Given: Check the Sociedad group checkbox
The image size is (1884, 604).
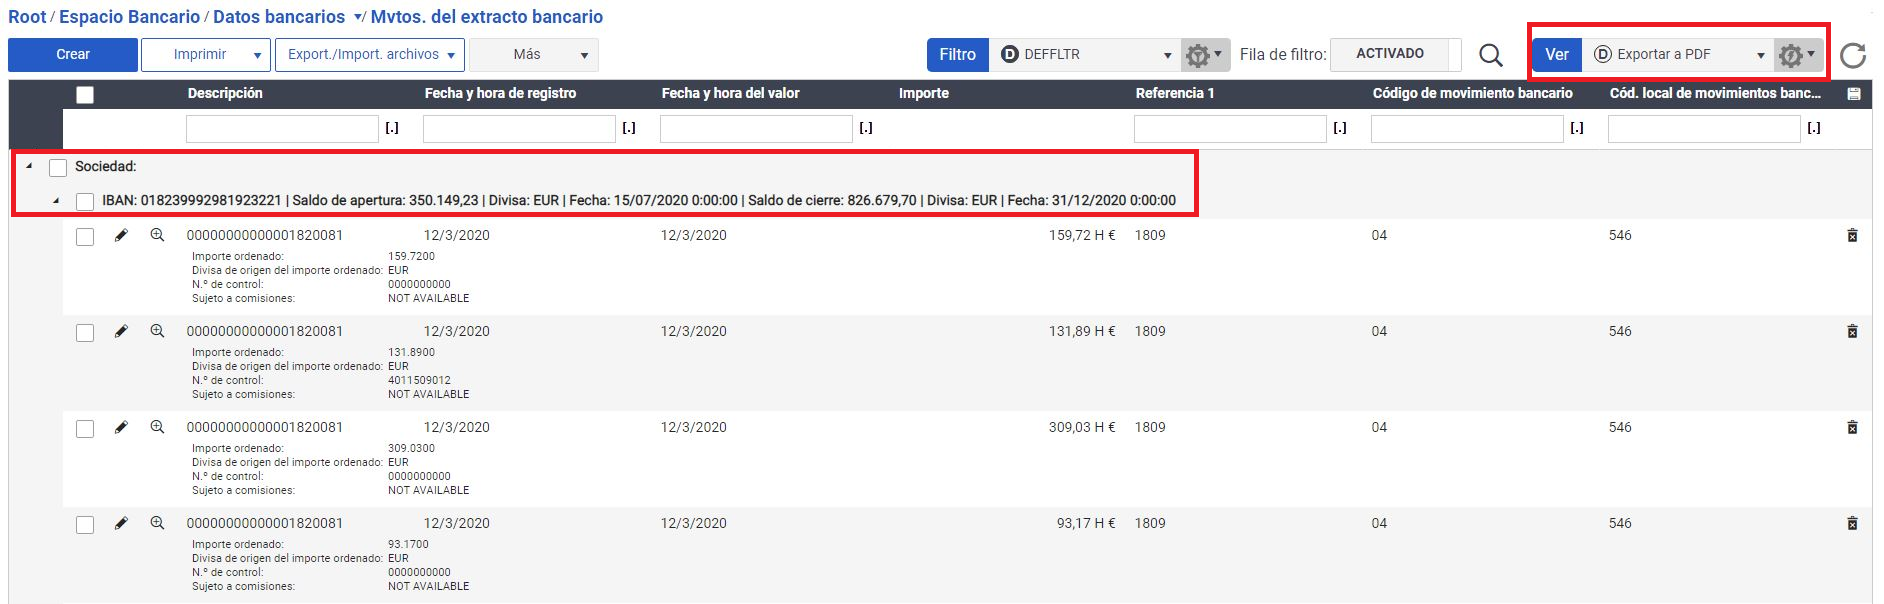Looking at the screenshot, I should click(58, 168).
